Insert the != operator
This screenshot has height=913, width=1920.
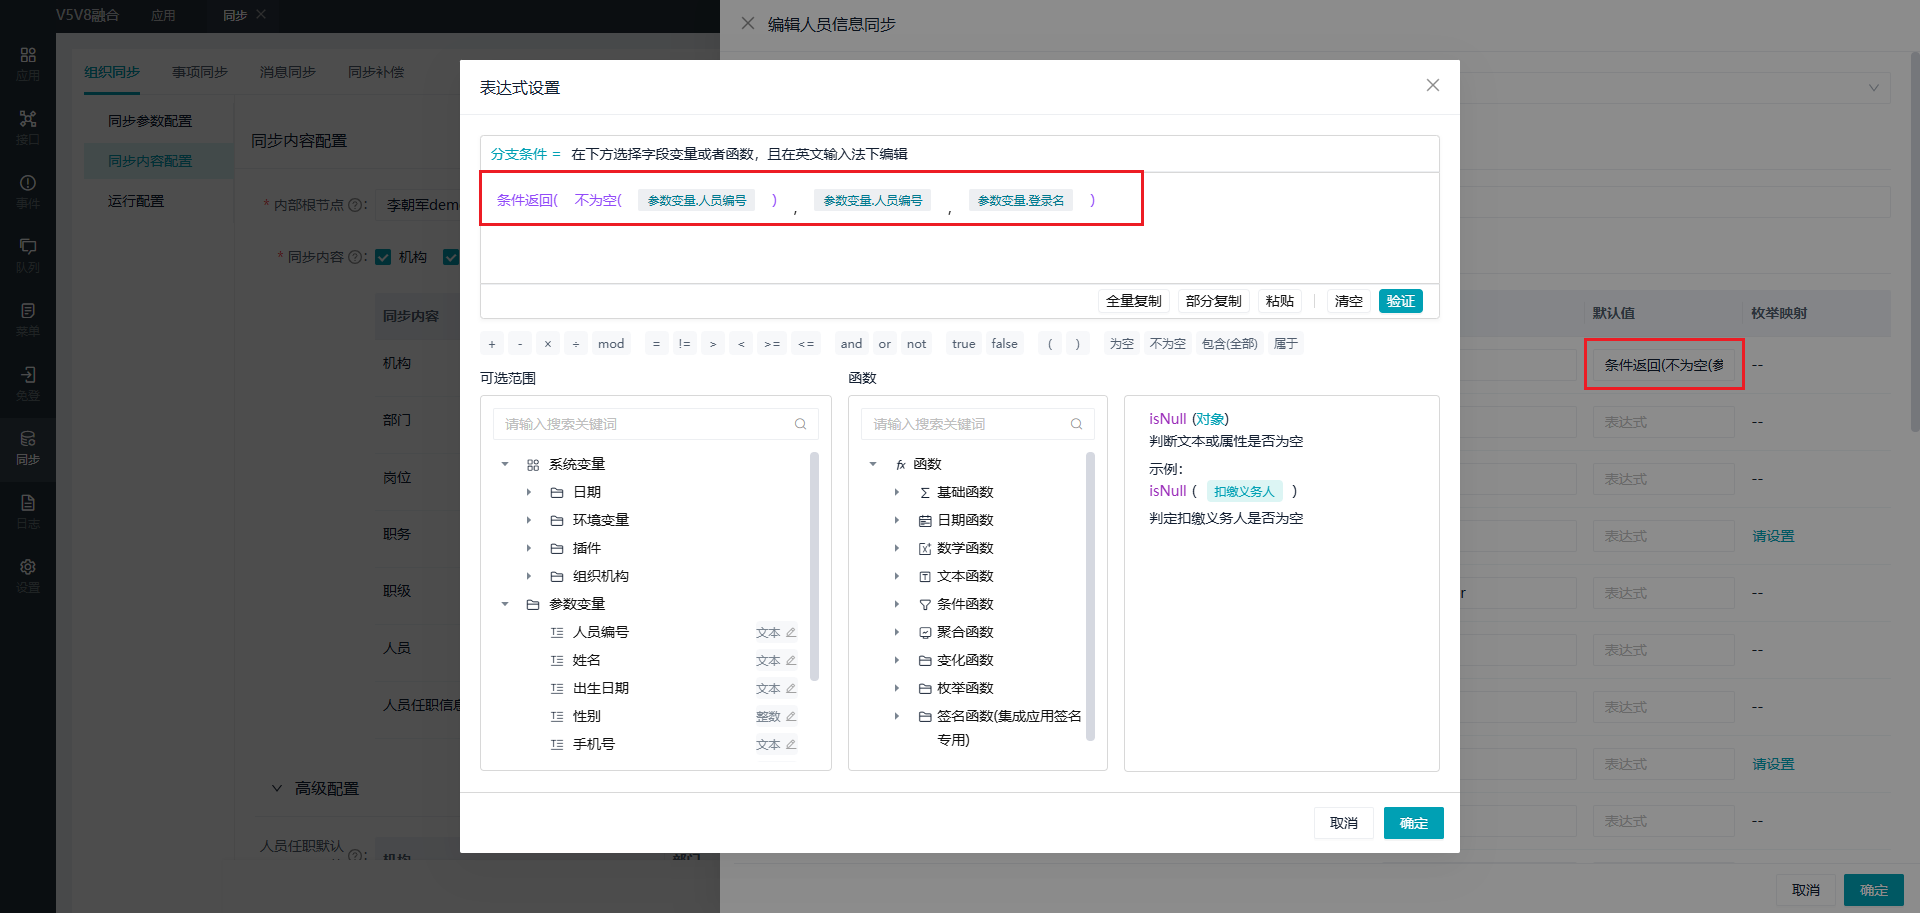click(684, 344)
